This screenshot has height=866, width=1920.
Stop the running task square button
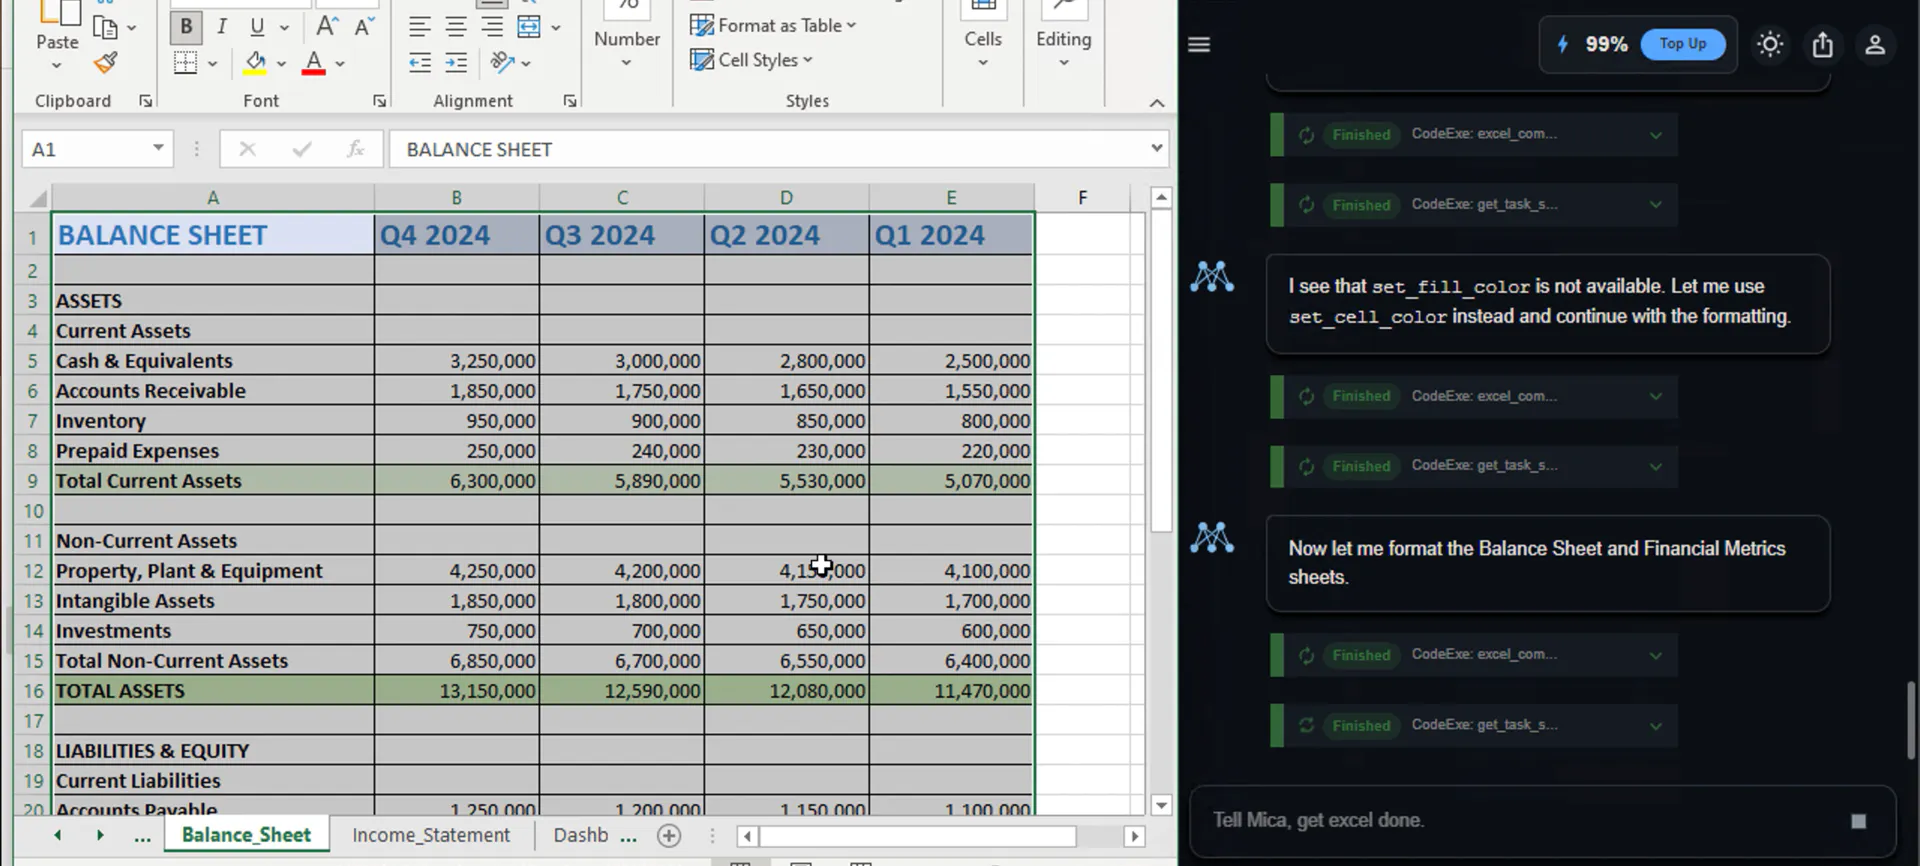point(1859,821)
